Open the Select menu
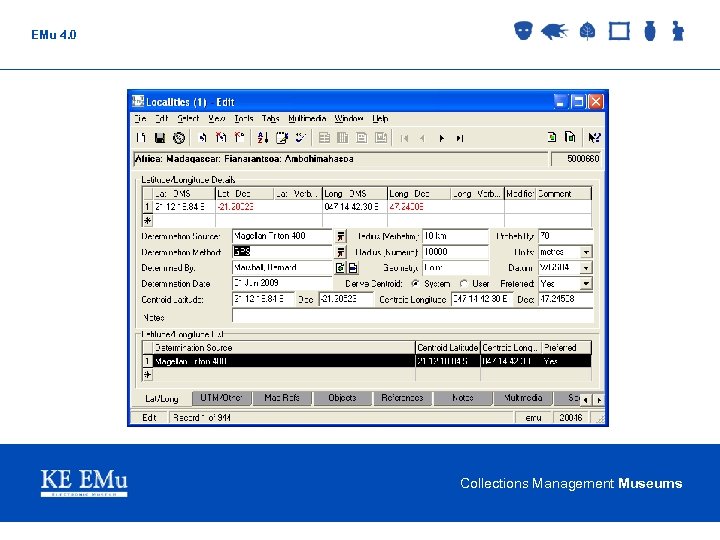Screen dimensions: 720x540 [x=188, y=118]
